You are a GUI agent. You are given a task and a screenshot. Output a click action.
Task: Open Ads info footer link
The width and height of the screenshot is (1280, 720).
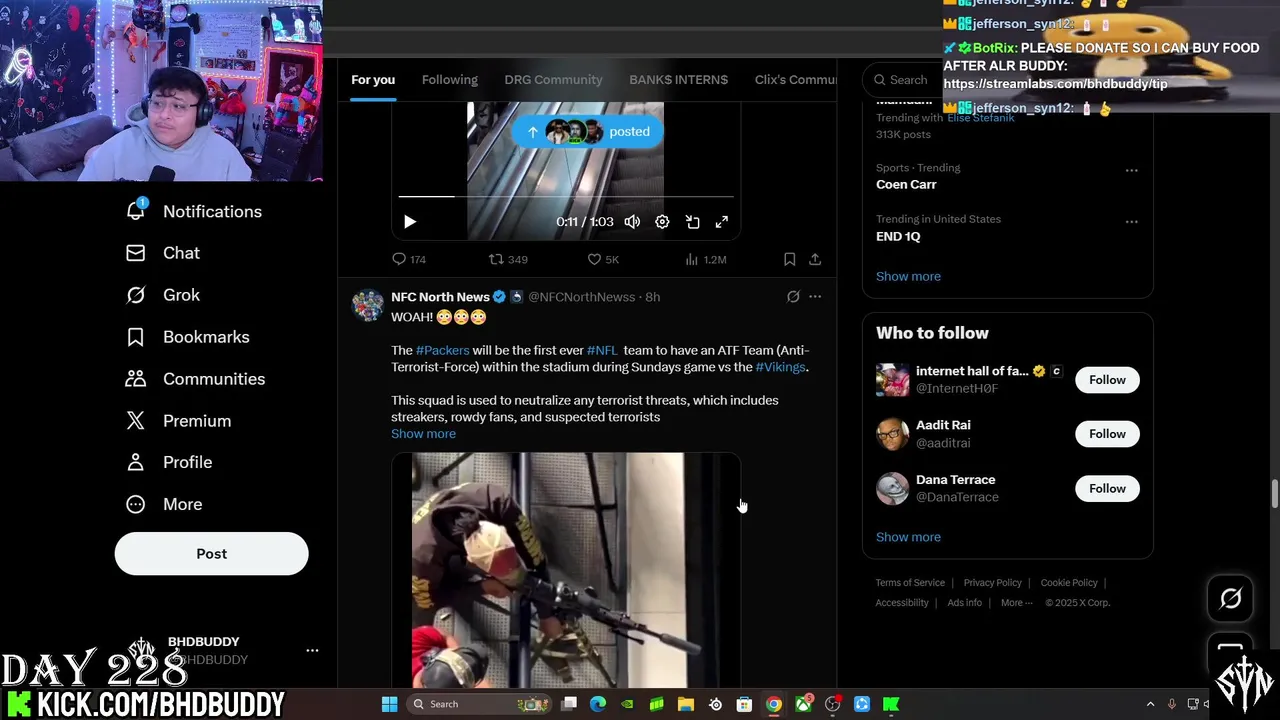pyautogui.click(x=965, y=603)
